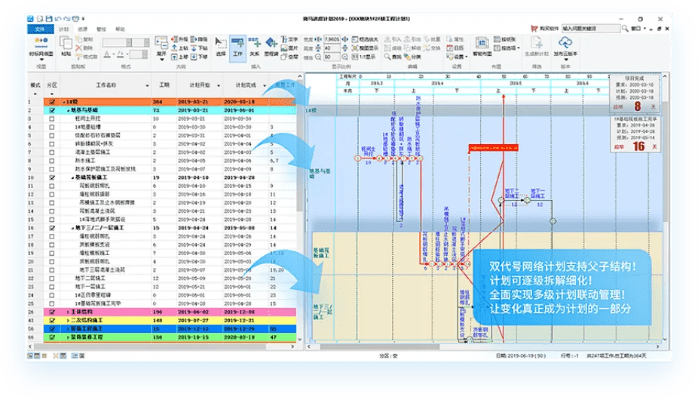Click the 格式刷 format painter icon
Viewport: 698px width, 400px height.
click(x=79, y=57)
